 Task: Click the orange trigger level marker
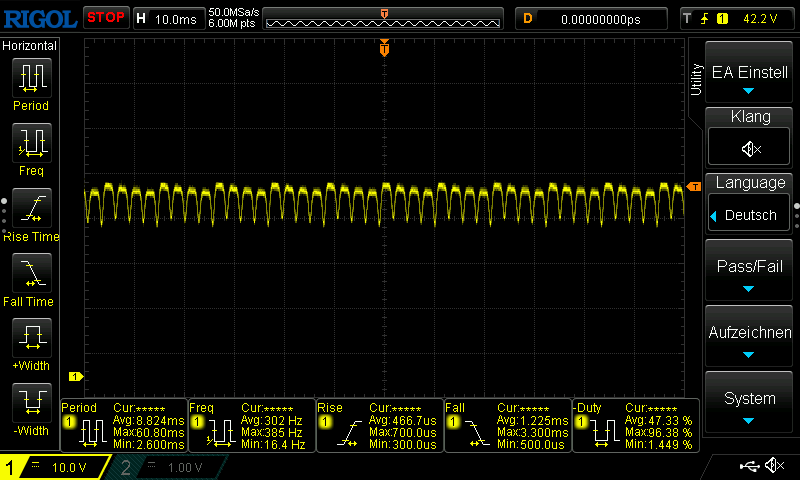pyautogui.click(x=694, y=187)
